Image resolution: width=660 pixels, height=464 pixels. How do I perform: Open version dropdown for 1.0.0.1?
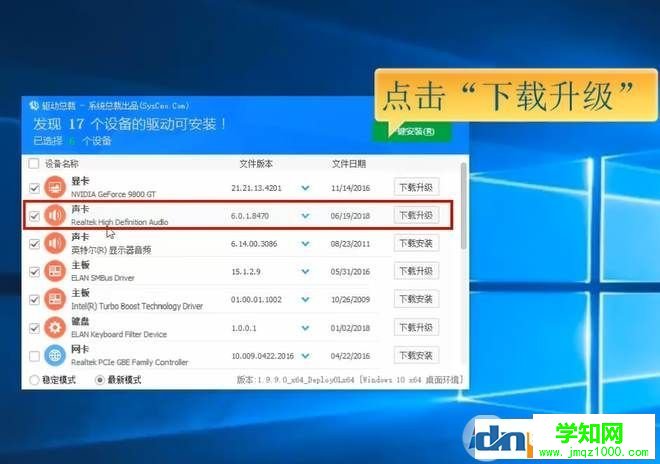[x=306, y=328]
